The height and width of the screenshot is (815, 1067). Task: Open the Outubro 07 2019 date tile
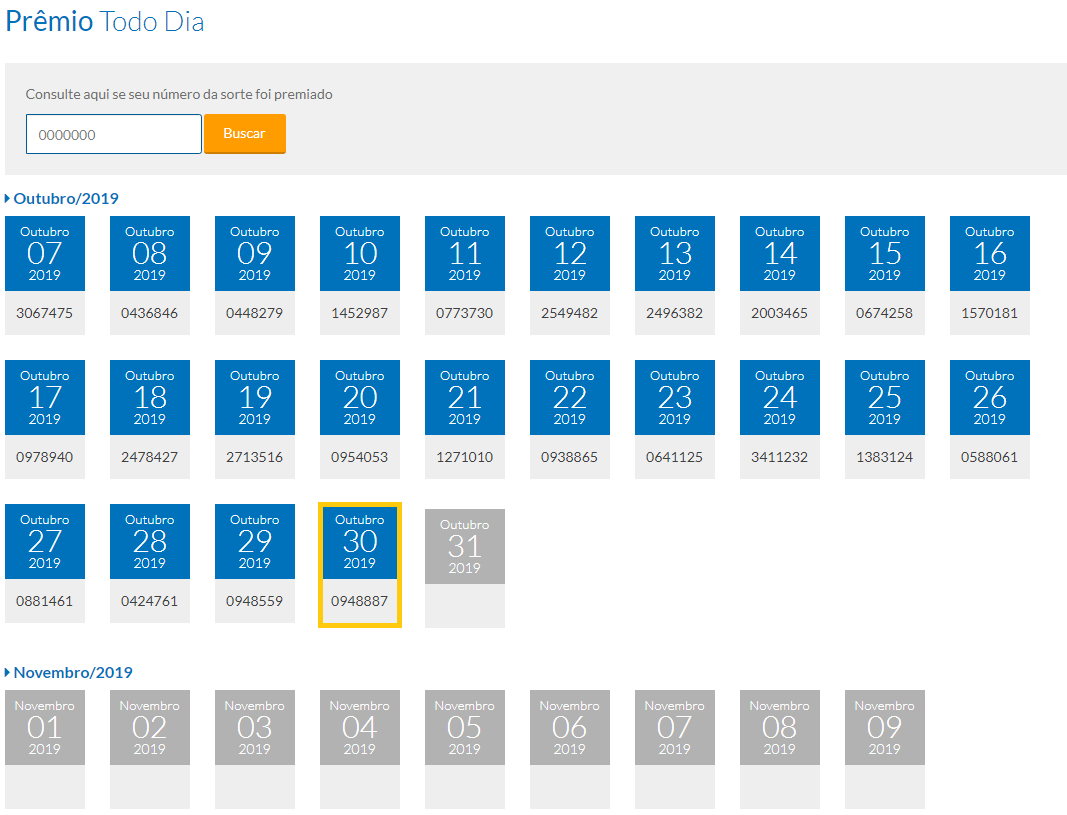(x=45, y=254)
